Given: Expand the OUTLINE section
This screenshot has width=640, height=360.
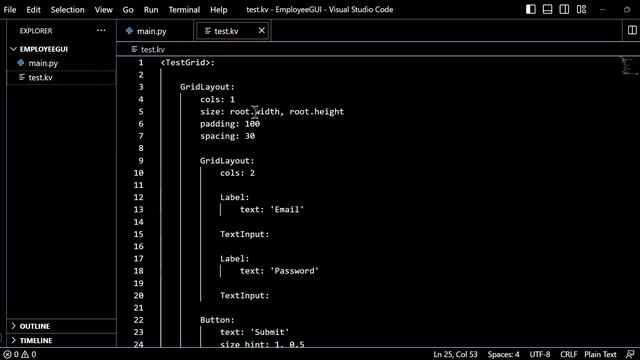Looking at the screenshot, I should click(x=13, y=326).
